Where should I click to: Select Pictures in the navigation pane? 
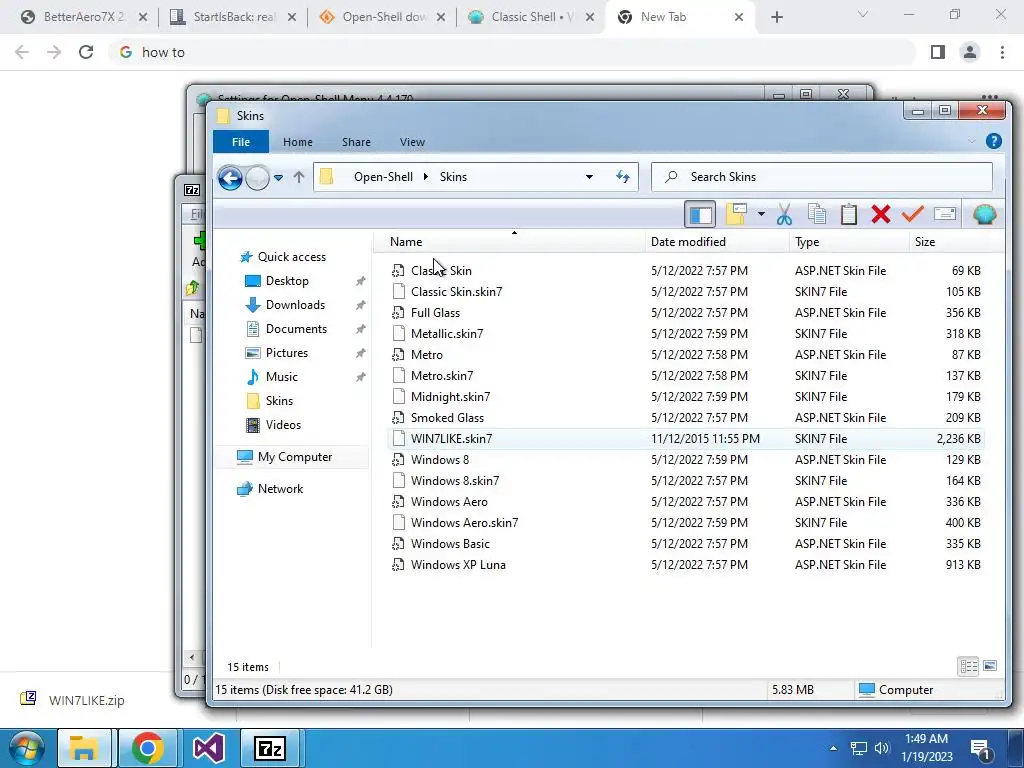coord(286,353)
